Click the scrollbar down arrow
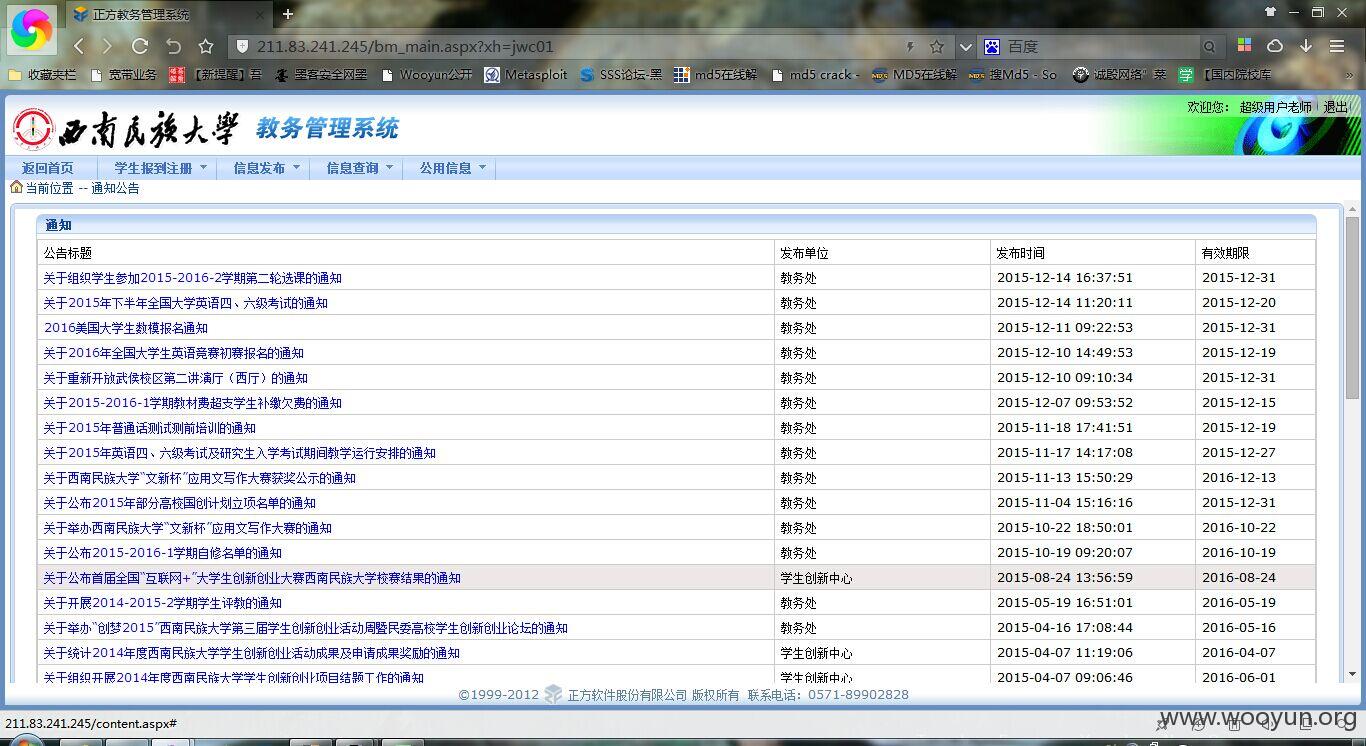1366x746 pixels. click(1352, 675)
